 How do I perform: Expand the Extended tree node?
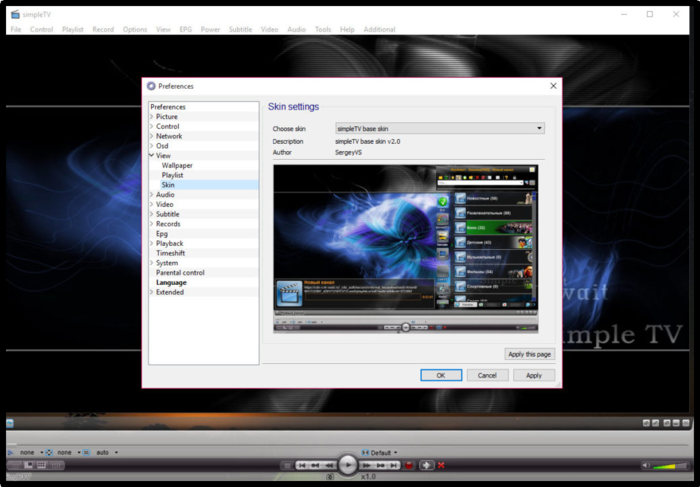pyautogui.click(x=152, y=292)
